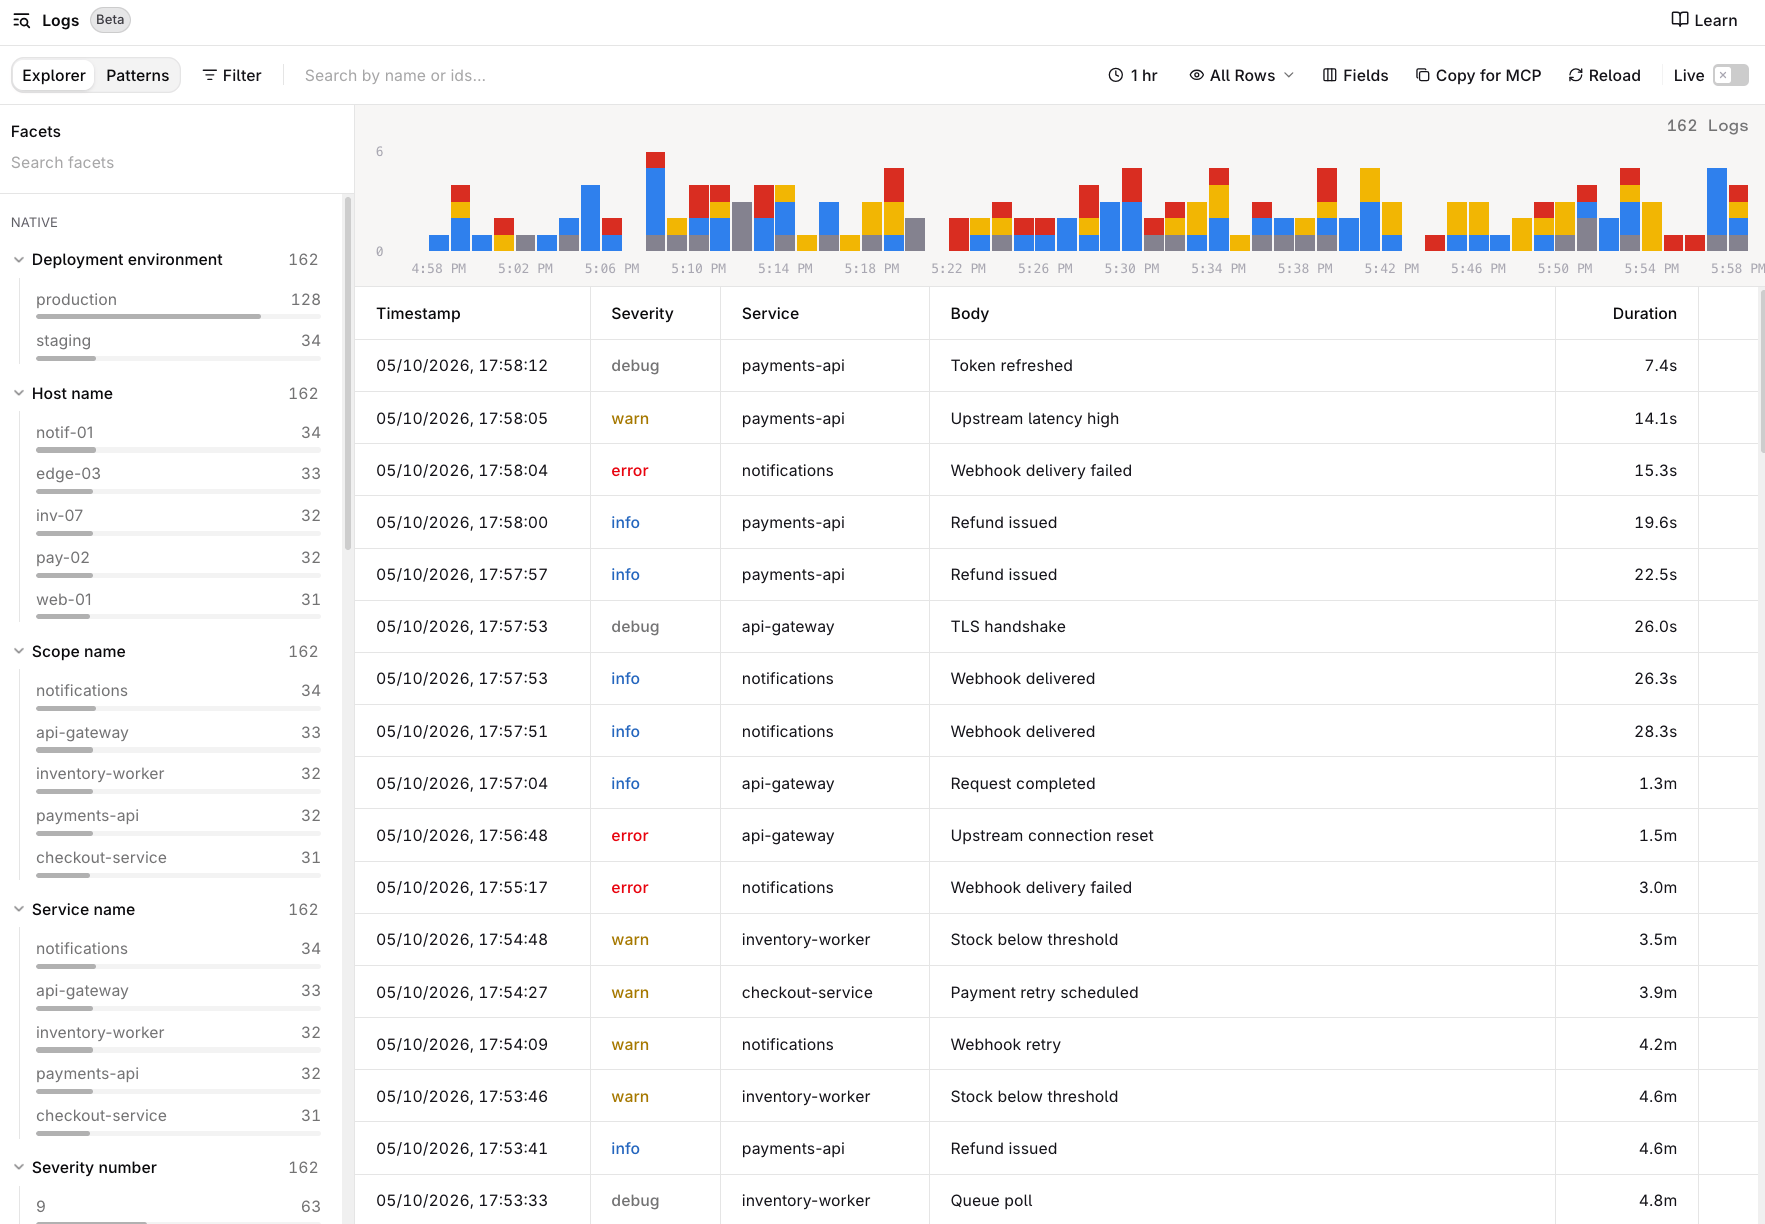
Task: Click the Reload refresh icon
Action: (x=1575, y=75)
